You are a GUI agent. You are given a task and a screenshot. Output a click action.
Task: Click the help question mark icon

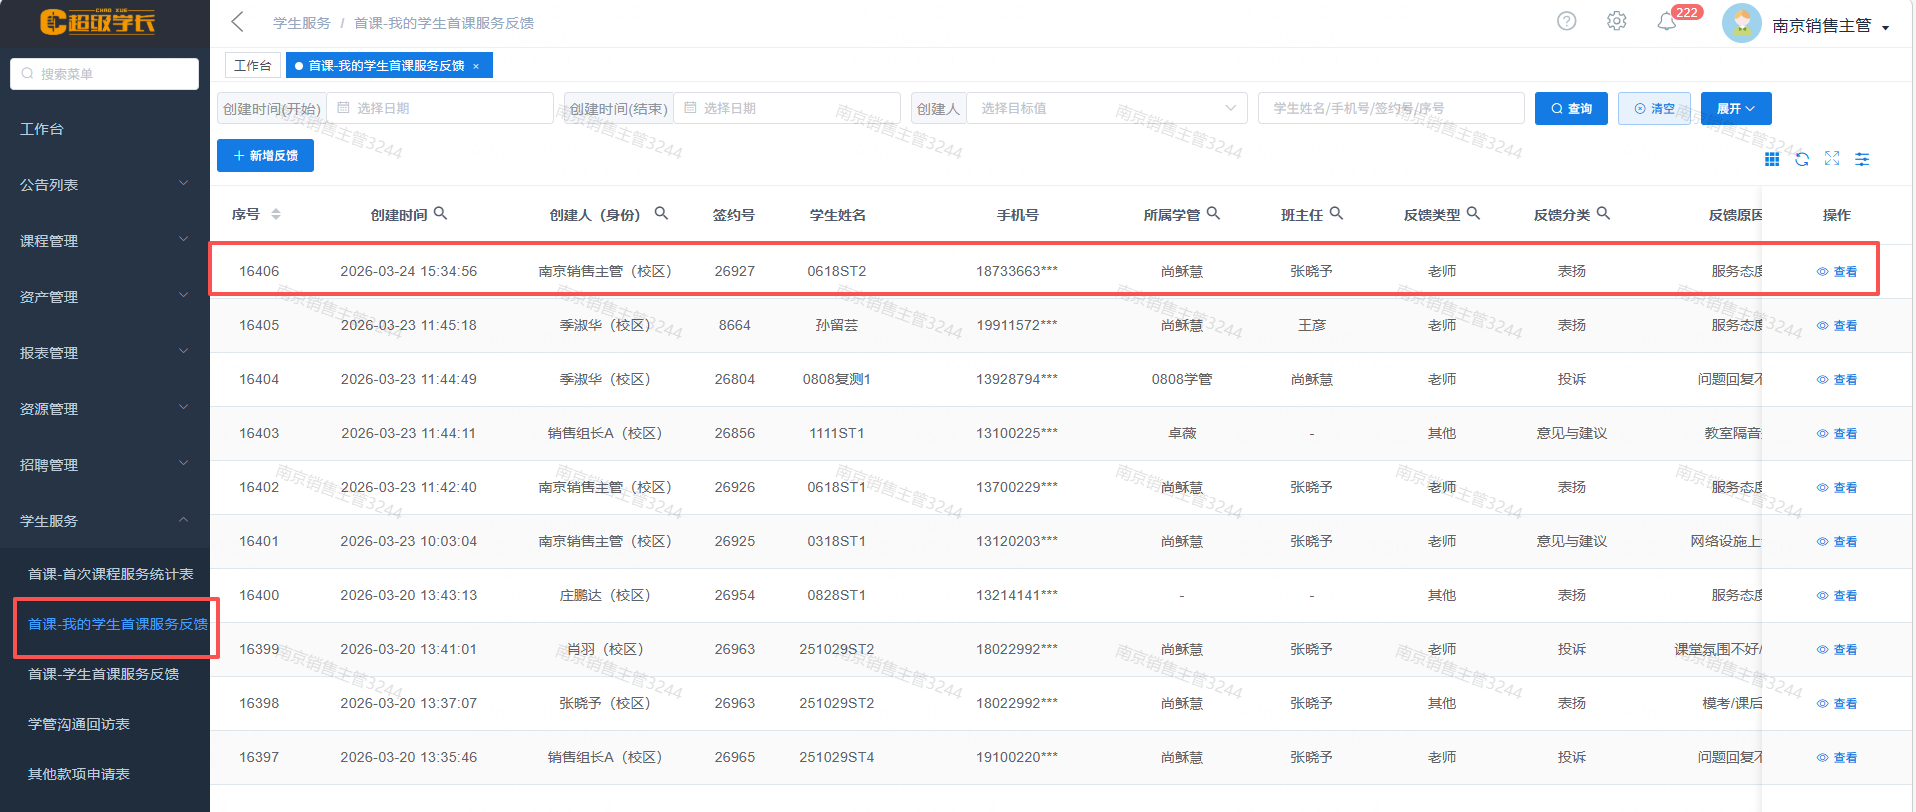pyautogui.click(x=1566, y=21)
